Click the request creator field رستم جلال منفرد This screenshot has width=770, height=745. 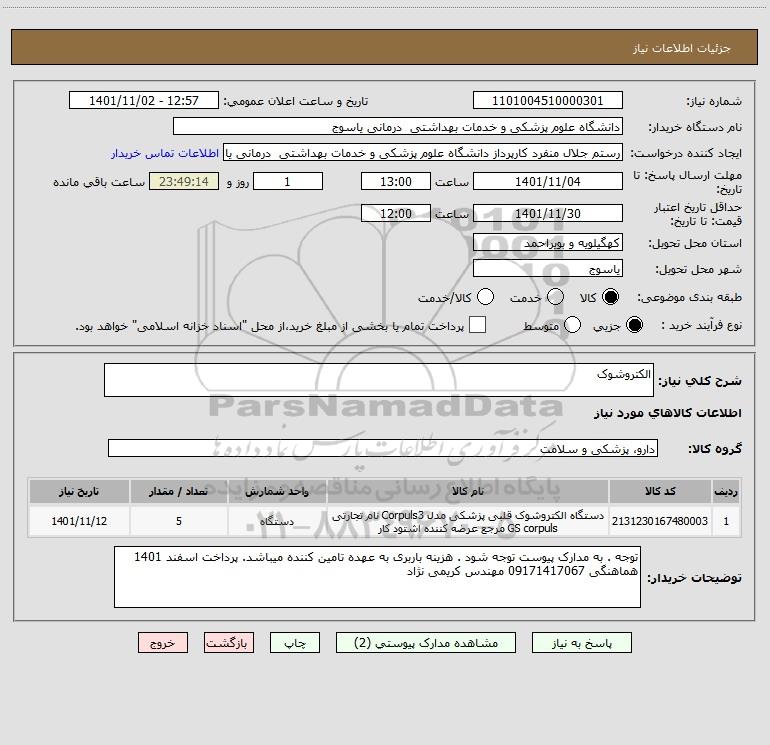(x=423, y=153)
